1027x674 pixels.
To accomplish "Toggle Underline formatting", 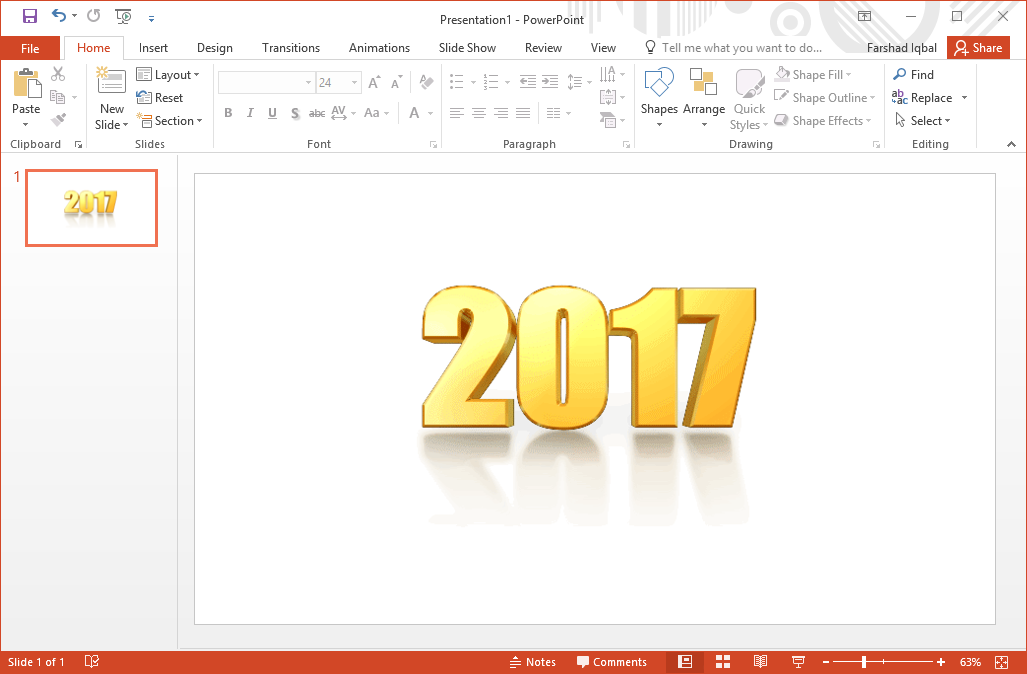I will tap(272, 113).
